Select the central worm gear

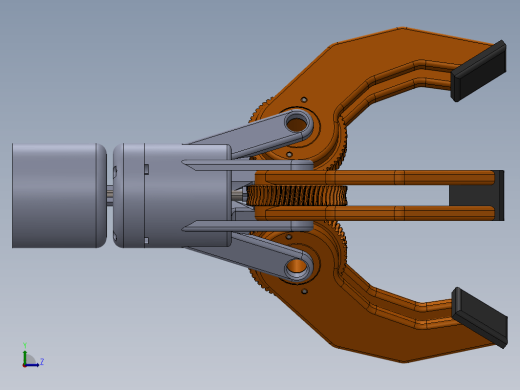297,196
